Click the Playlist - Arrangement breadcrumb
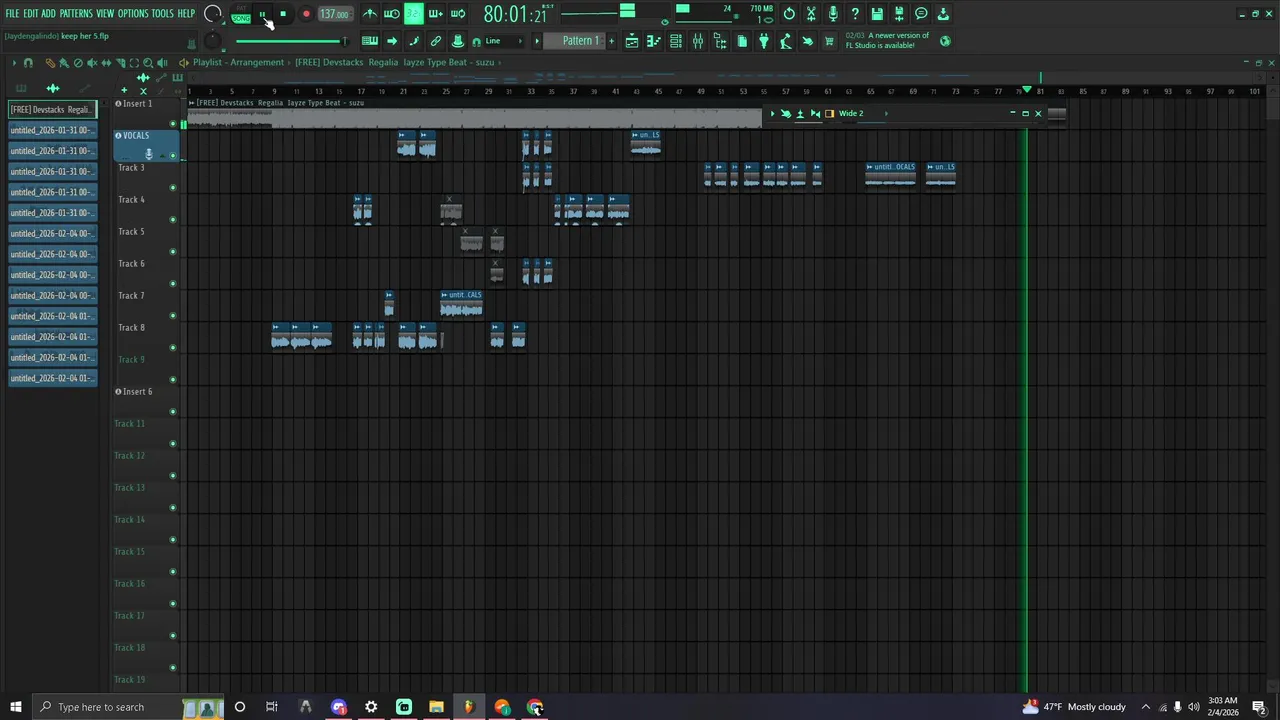This screenshot has width=1280, height=720. (x=238, y=62)
